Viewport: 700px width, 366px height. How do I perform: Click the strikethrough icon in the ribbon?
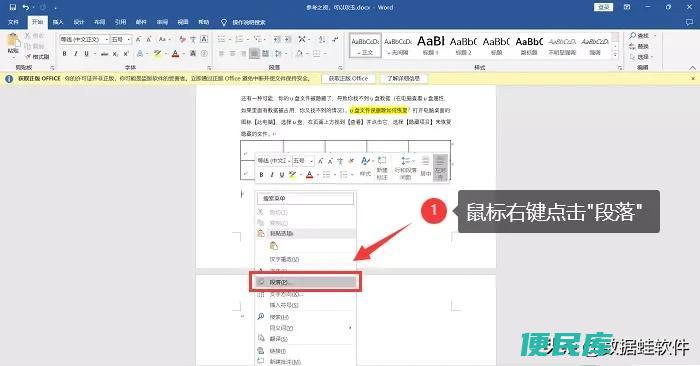(104, 54)
